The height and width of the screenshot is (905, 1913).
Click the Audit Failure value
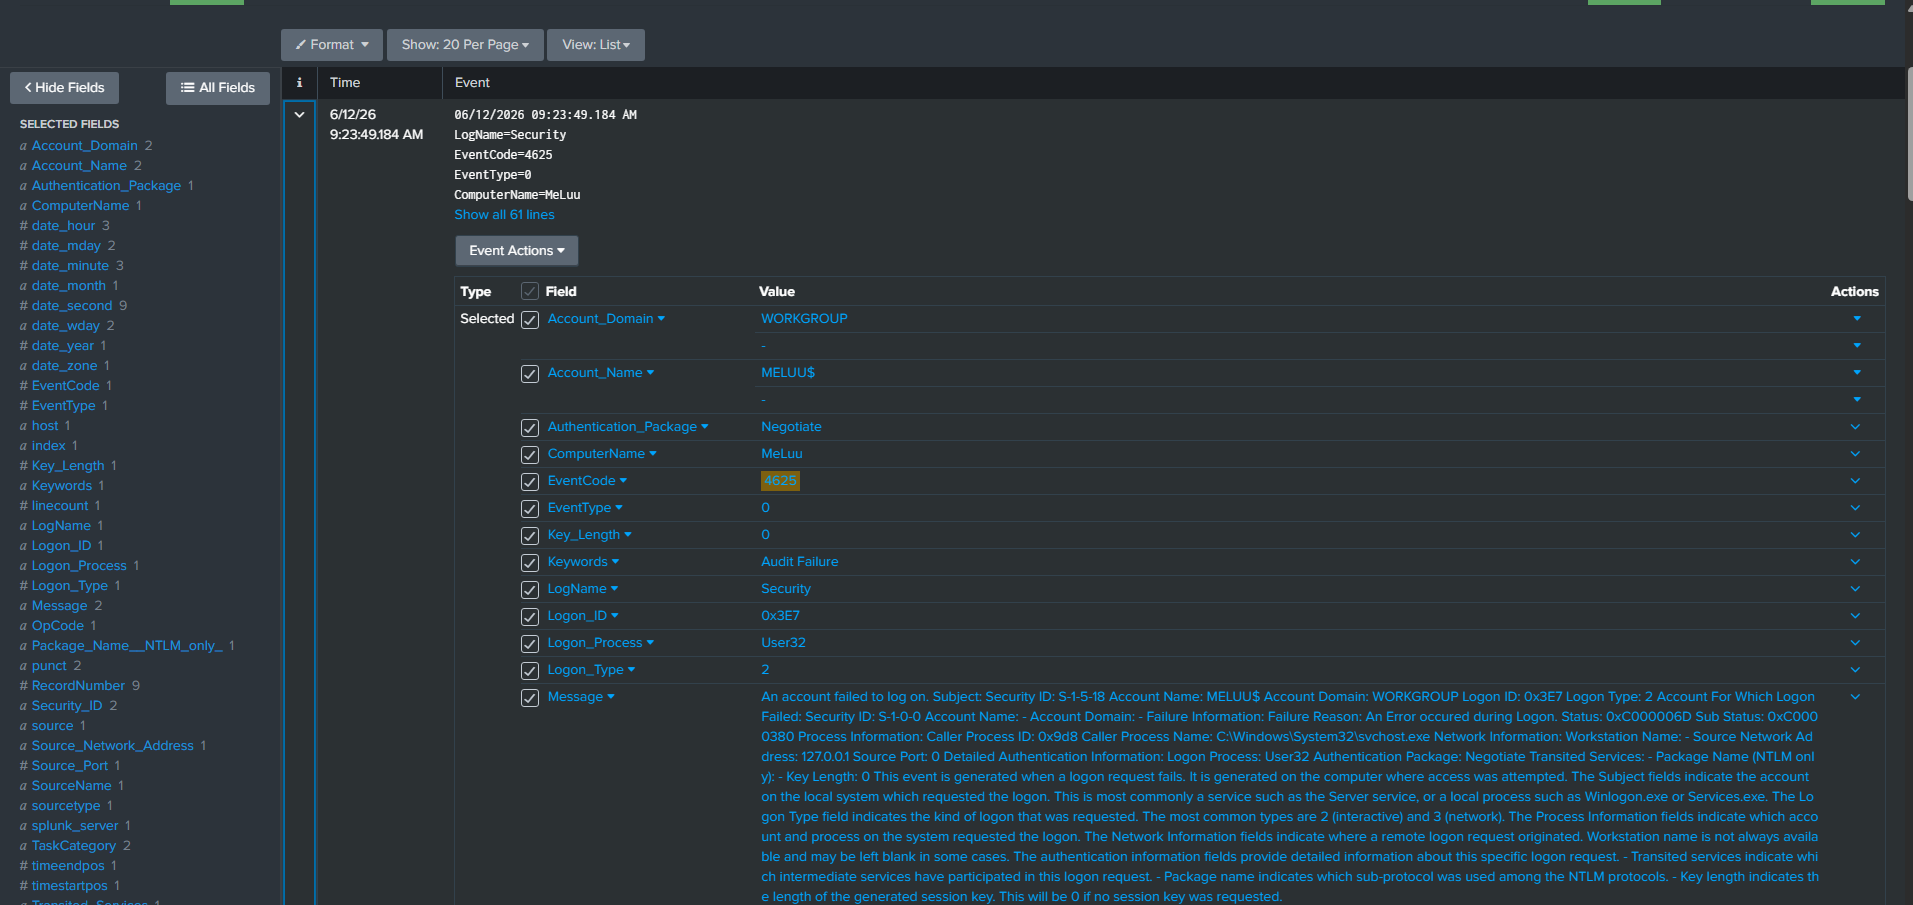pyautogui.click(x=800, y=562)
